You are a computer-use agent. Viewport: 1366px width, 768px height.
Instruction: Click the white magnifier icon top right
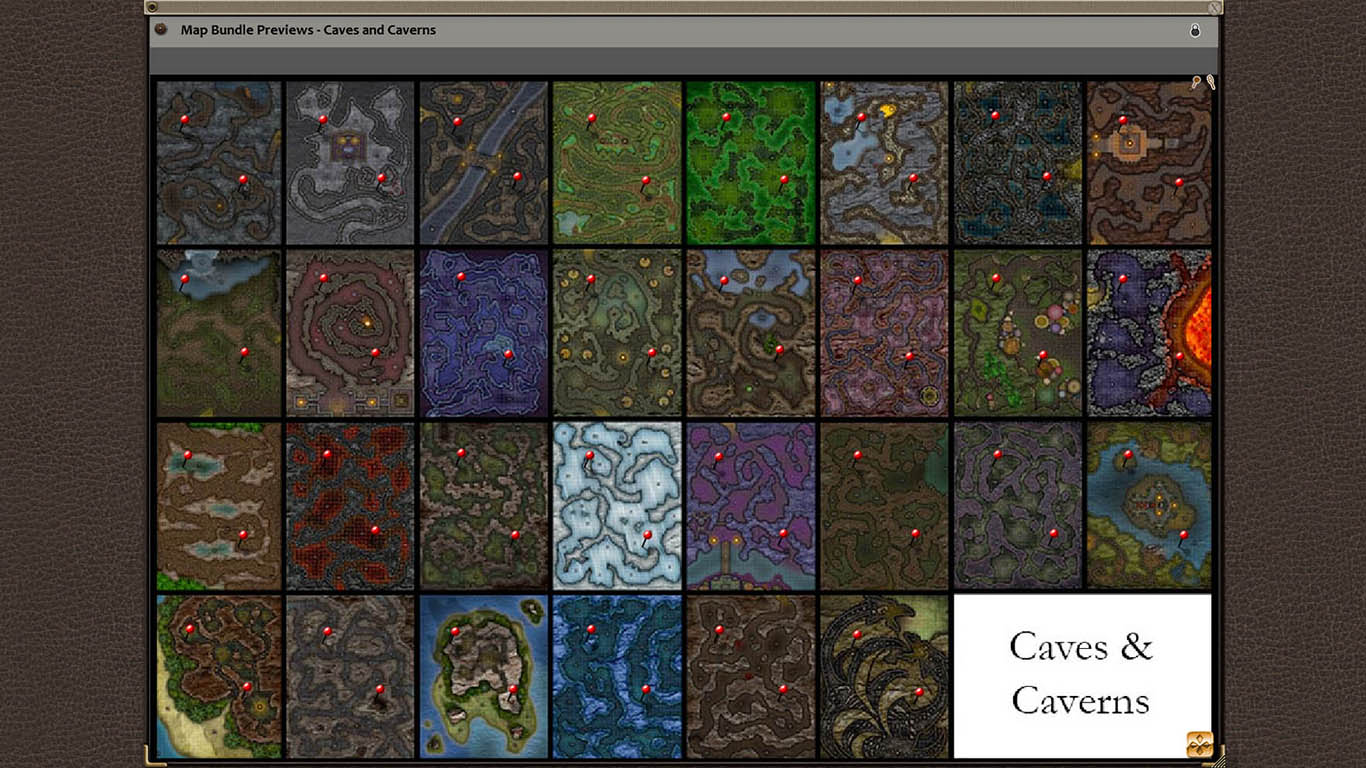(1210, 82)
